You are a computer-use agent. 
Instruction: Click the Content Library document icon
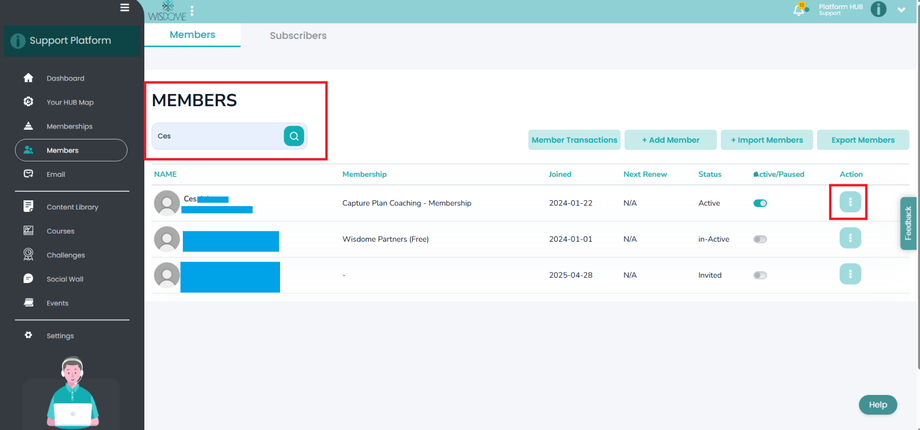(28, 206)
